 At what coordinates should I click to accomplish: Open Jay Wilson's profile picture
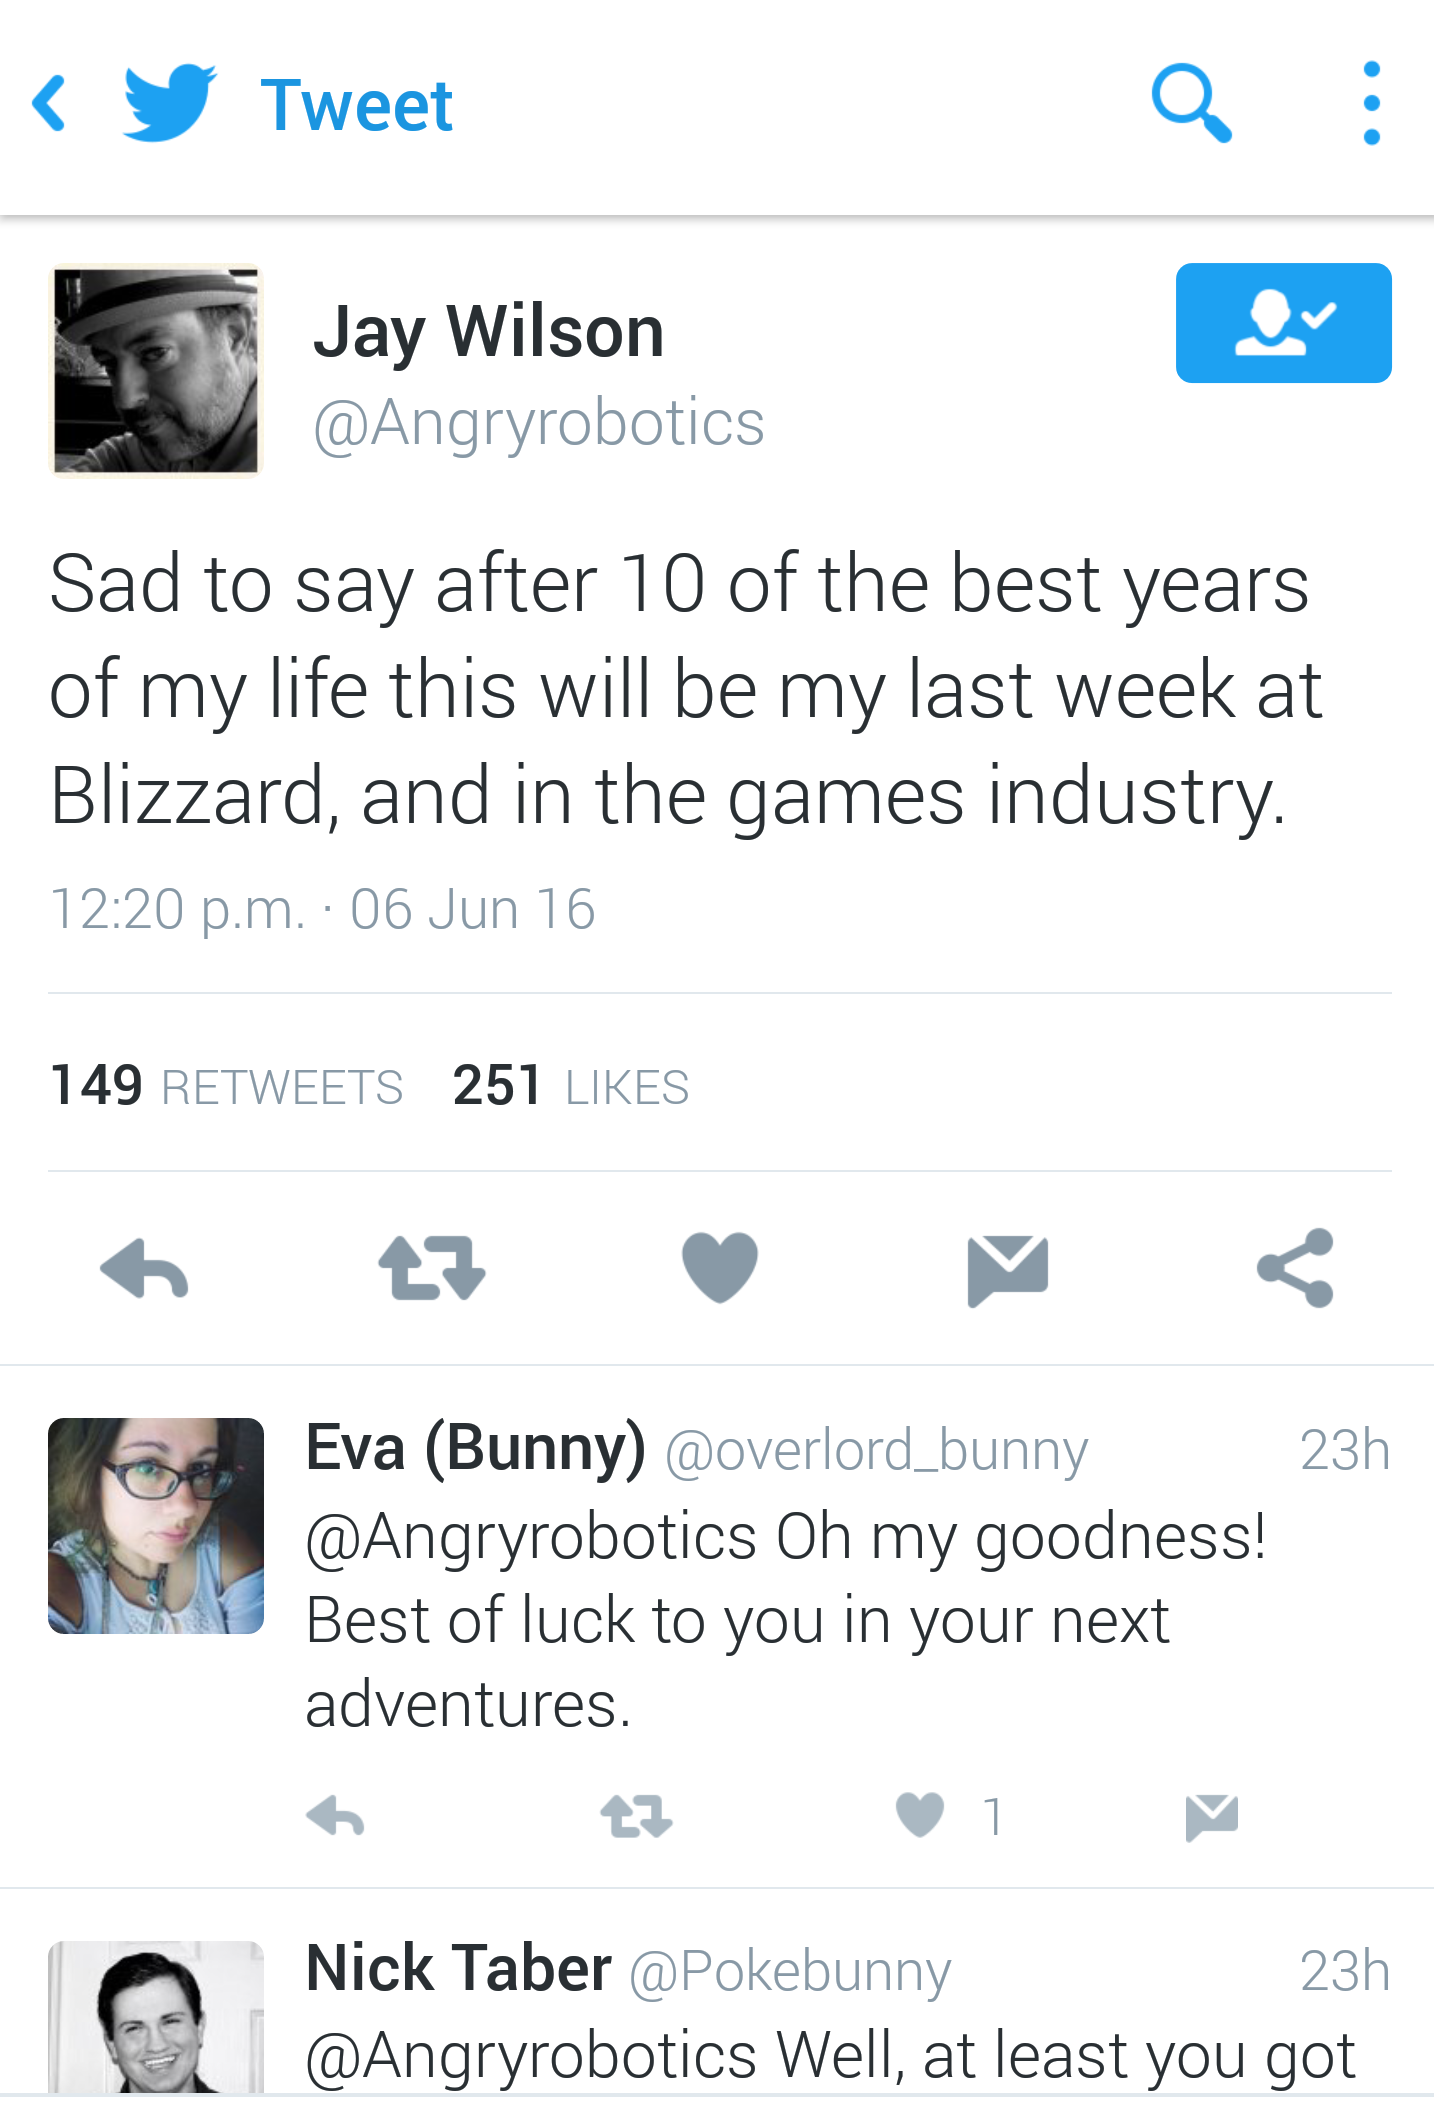click(156, 370)
